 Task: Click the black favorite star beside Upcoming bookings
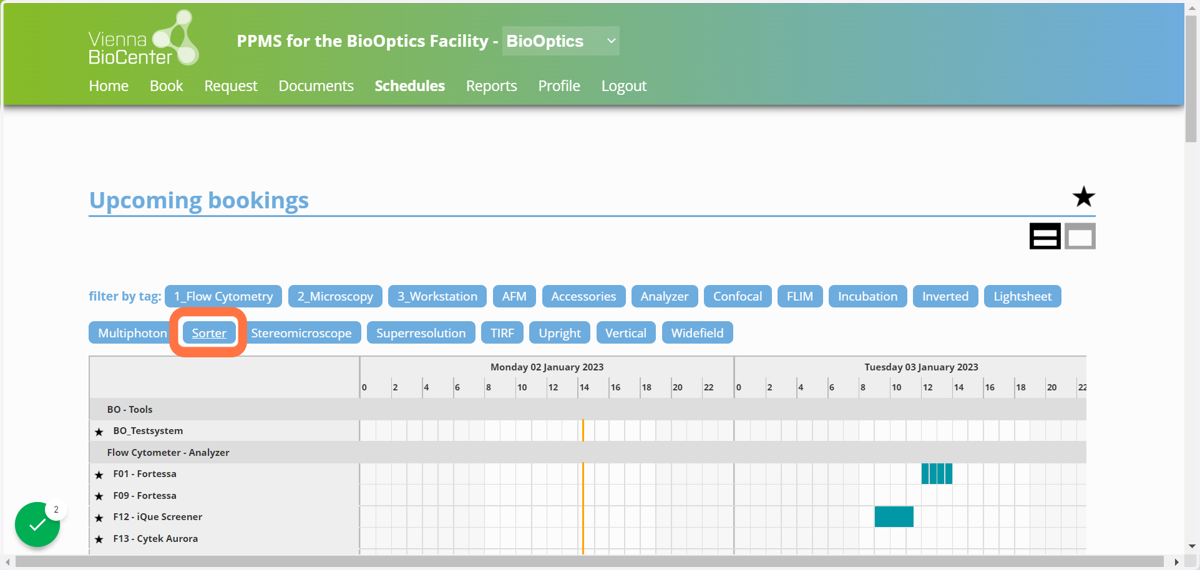click(1083, 197)
